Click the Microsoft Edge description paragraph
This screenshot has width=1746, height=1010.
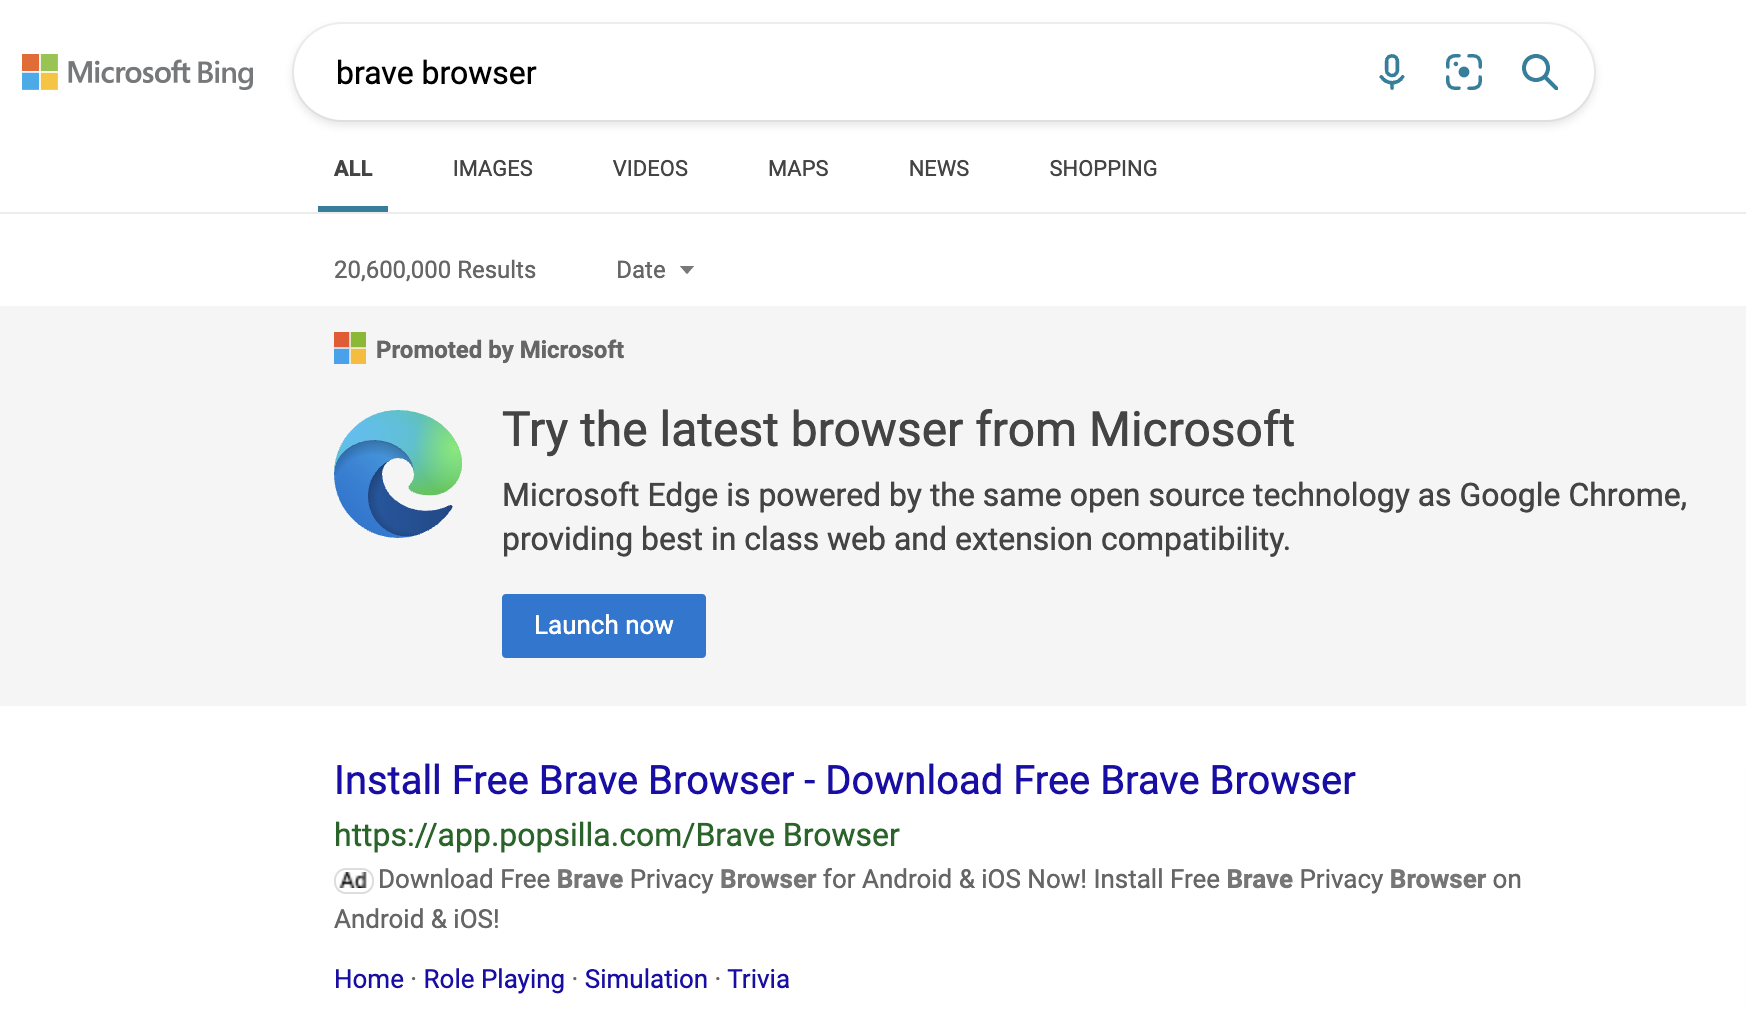(x=1095, y=517)
